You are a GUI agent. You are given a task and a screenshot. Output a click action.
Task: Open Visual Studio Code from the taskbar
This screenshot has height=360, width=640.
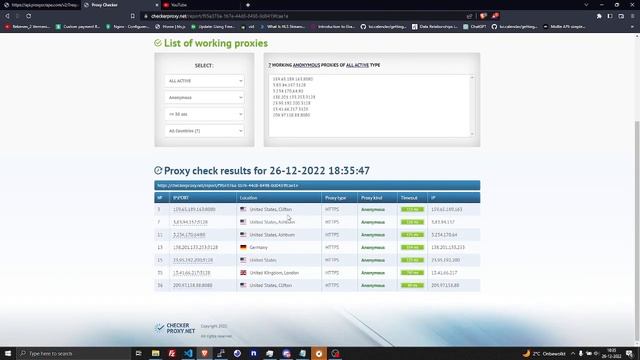click(188, 353)
